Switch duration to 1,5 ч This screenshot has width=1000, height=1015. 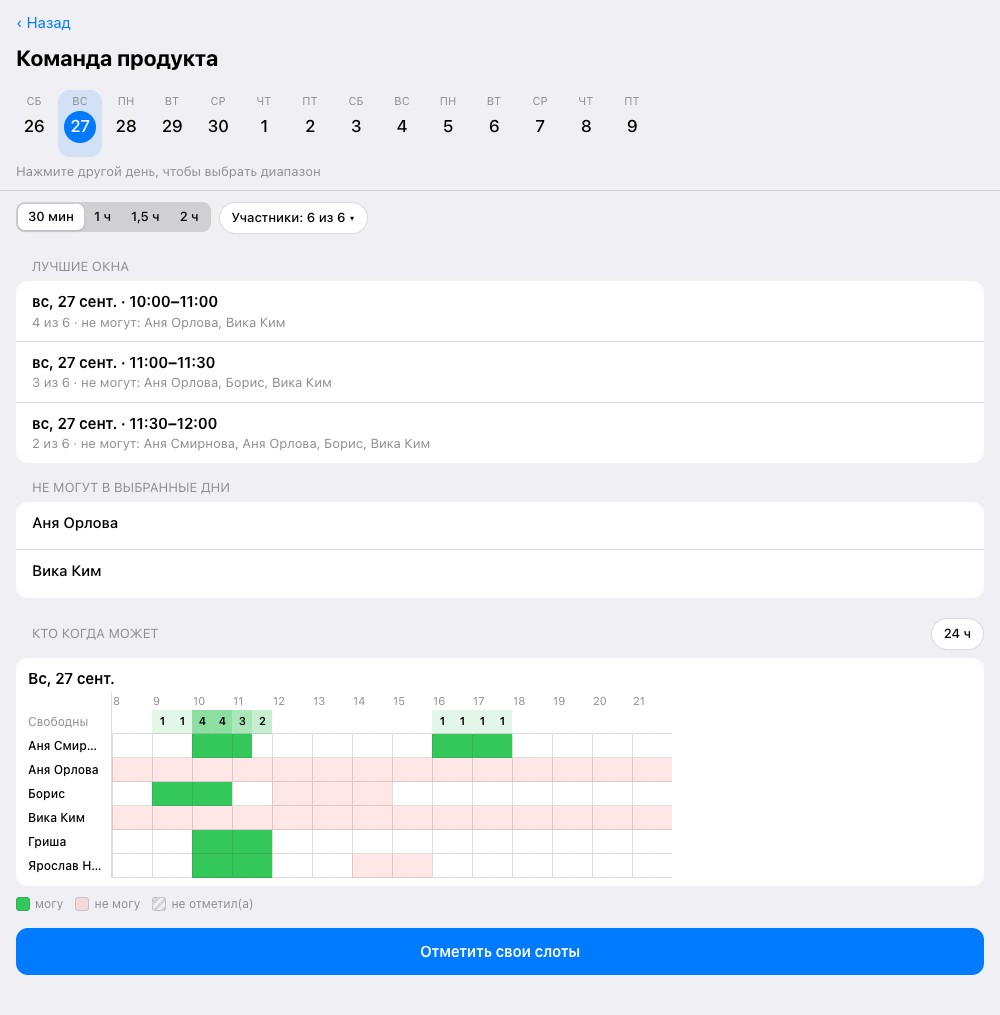[145, 217]
